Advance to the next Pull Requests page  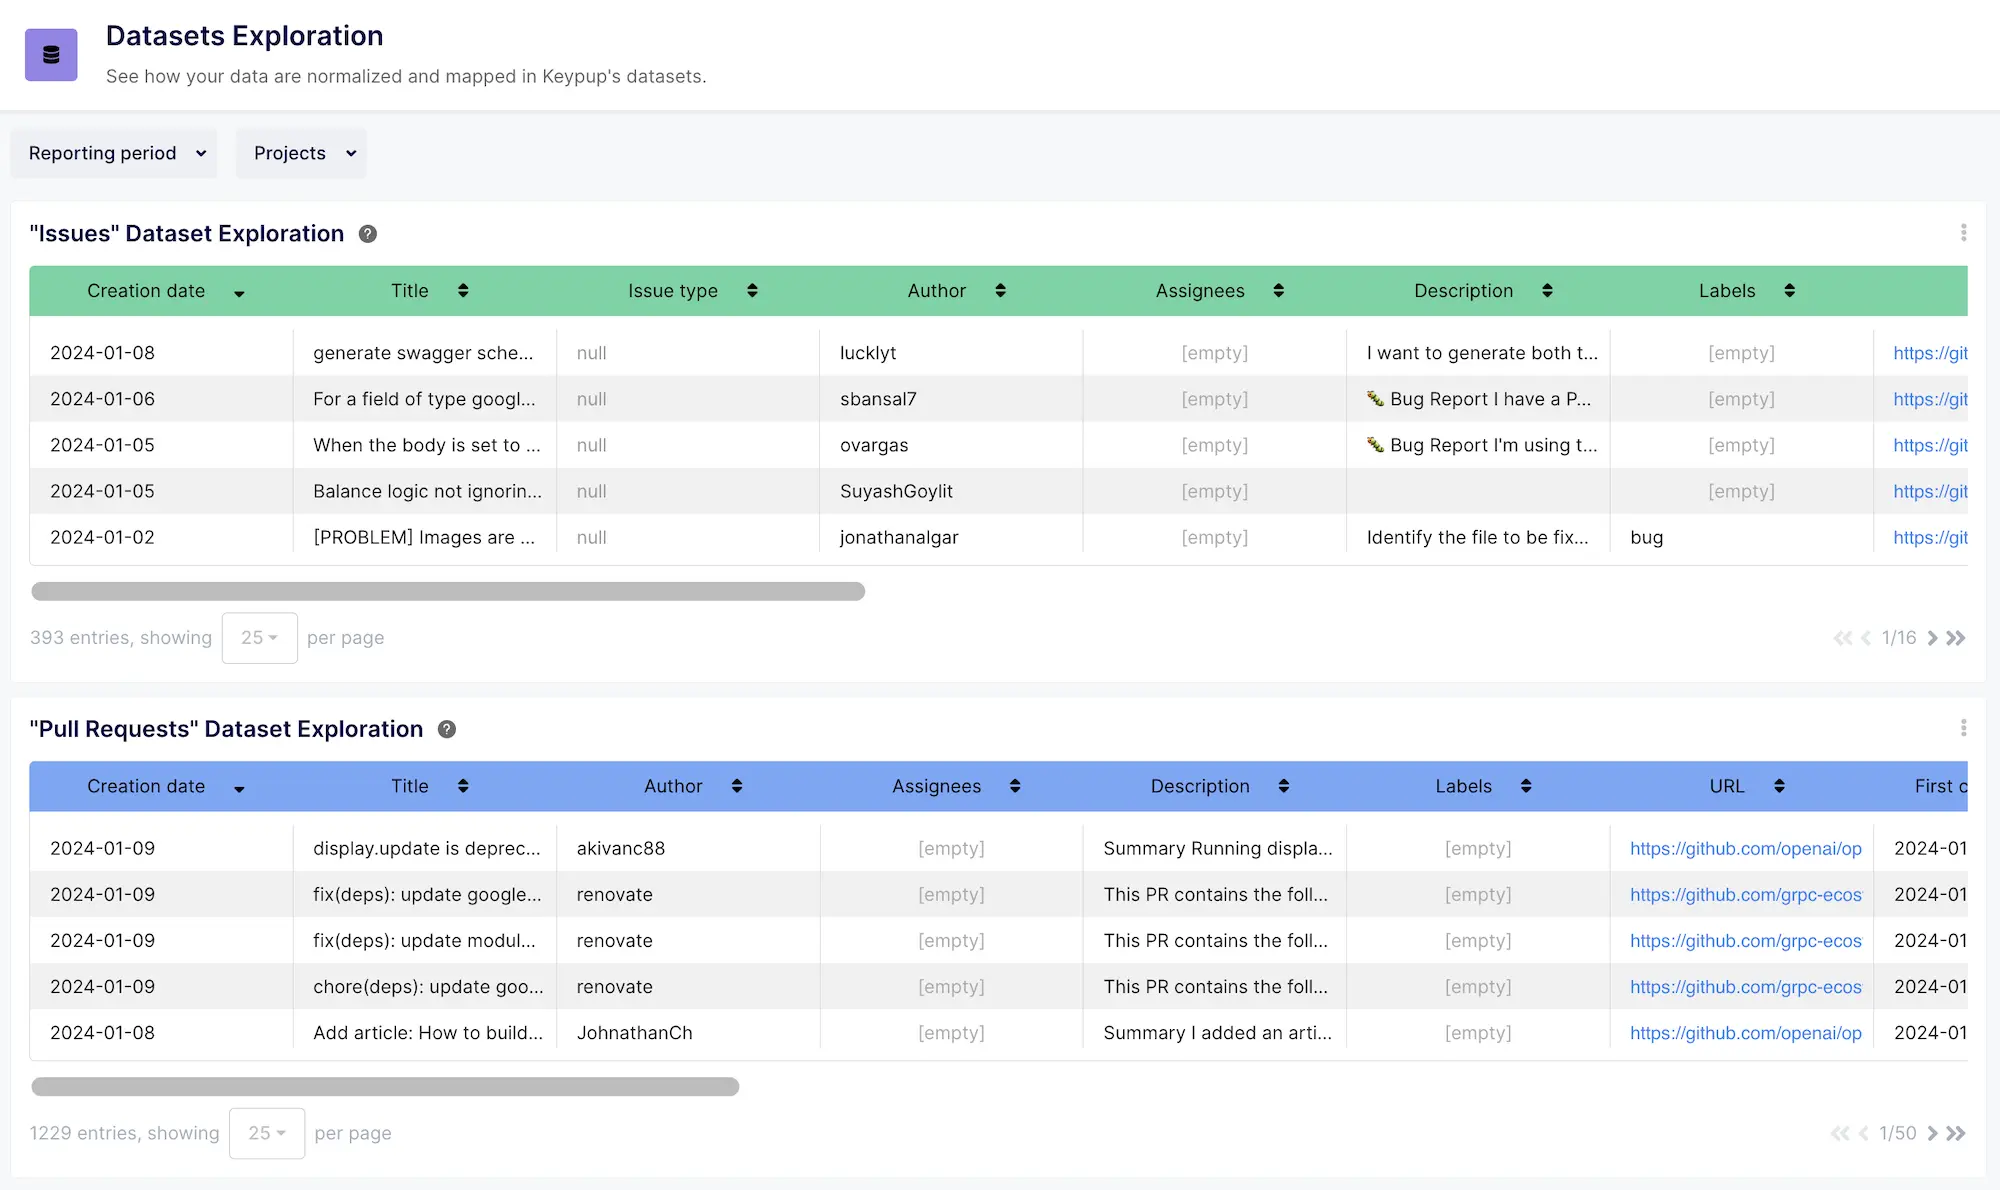(x=1933, y=1133)
